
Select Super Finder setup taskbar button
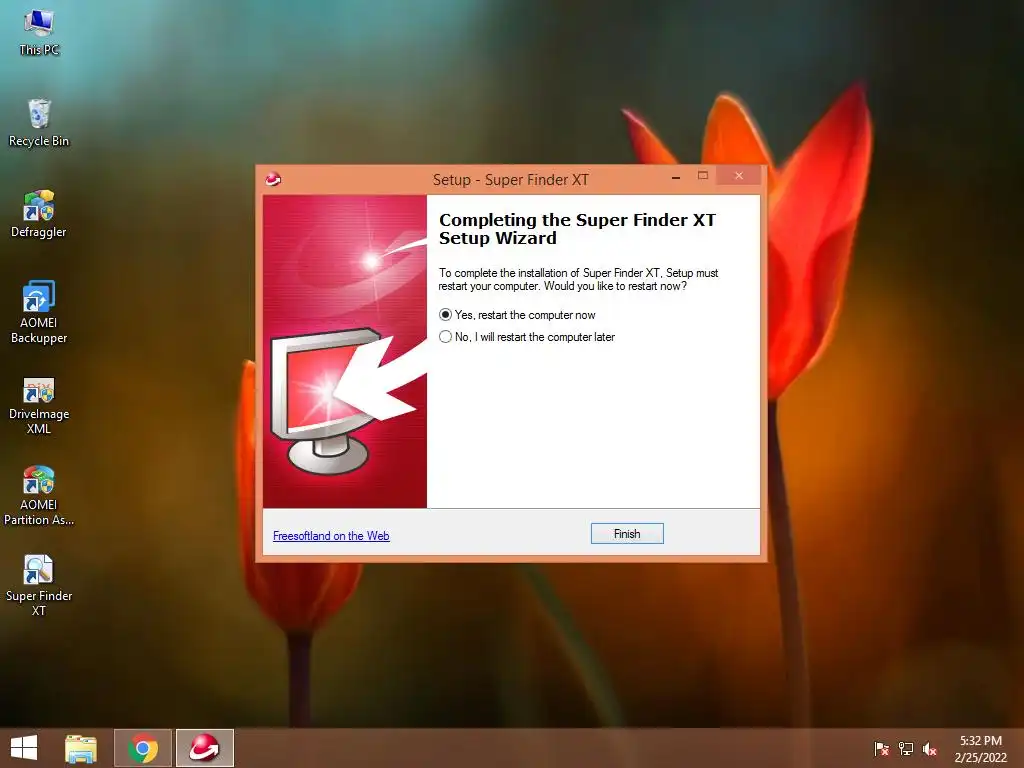tap(204, 748)
